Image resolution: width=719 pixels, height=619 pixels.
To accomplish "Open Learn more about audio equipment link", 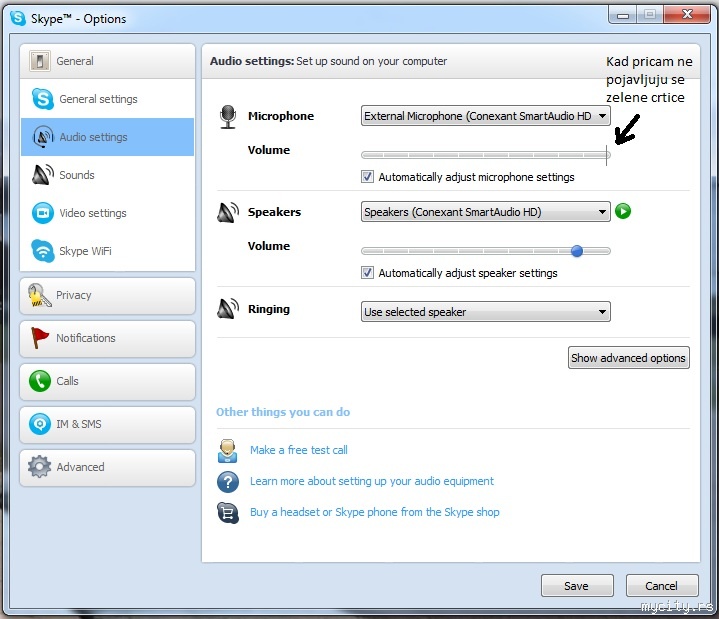I will [x=372, y=481].
